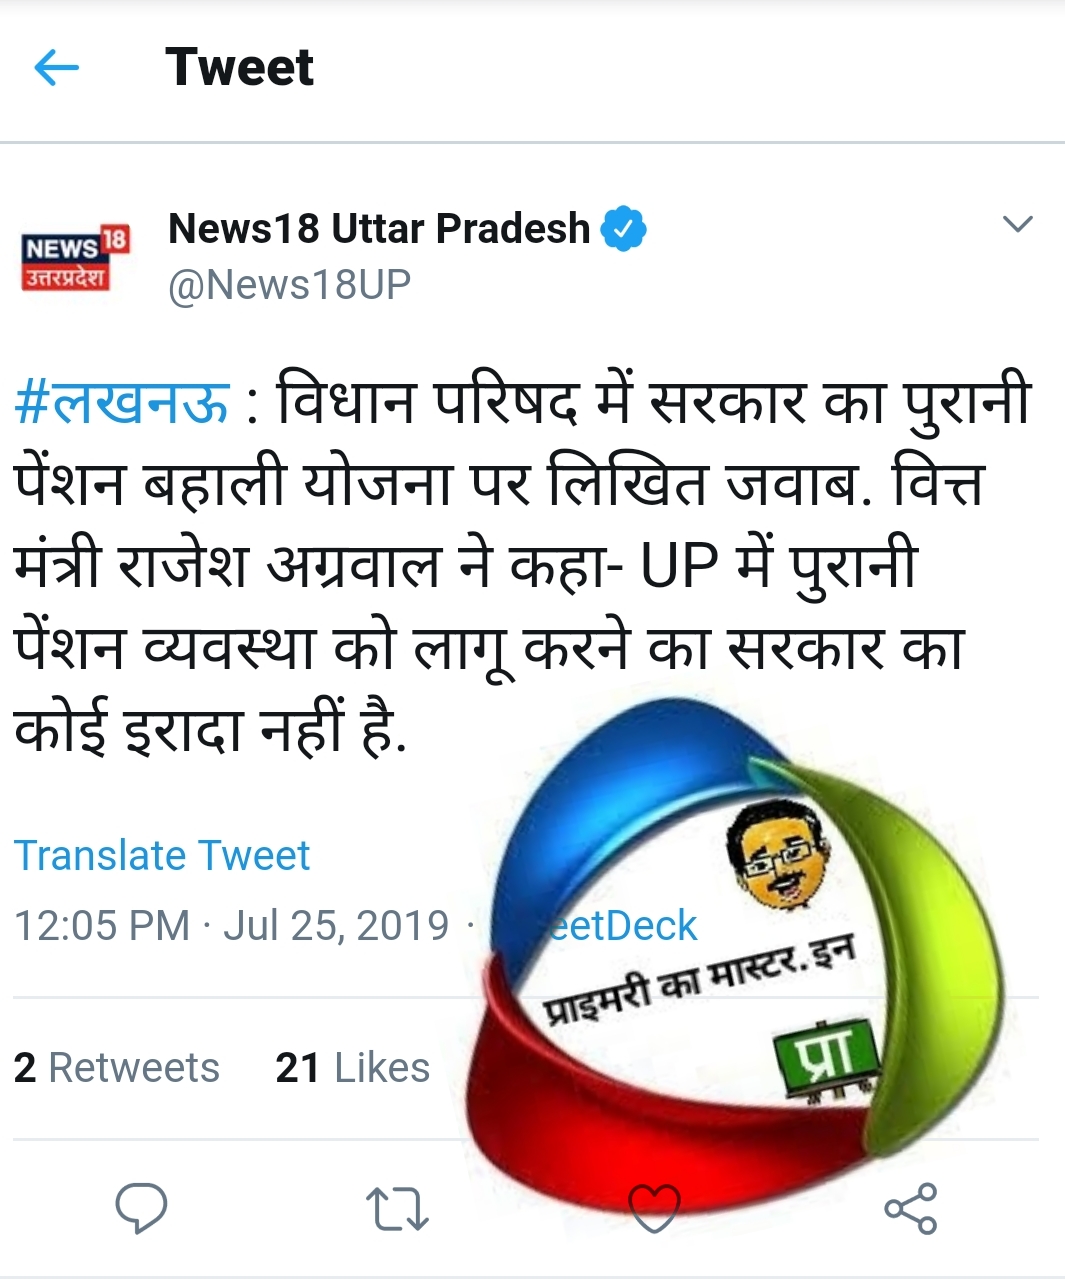Image resolution: width=1065 pixels, height=1282 pixels.
Task: Share the tweet via share icon
Action: pos(911,1208)
